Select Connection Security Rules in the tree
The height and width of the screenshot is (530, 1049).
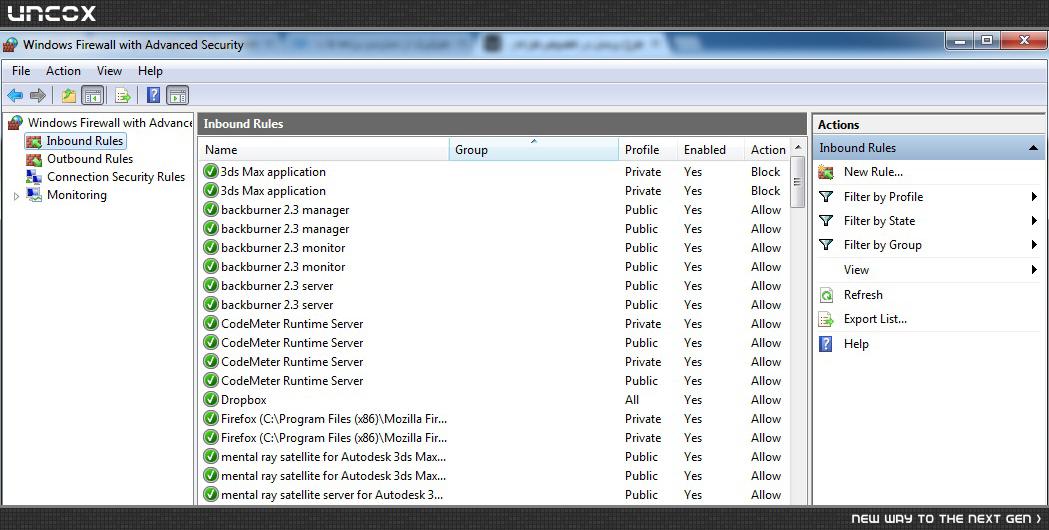(x=116, y=177)
